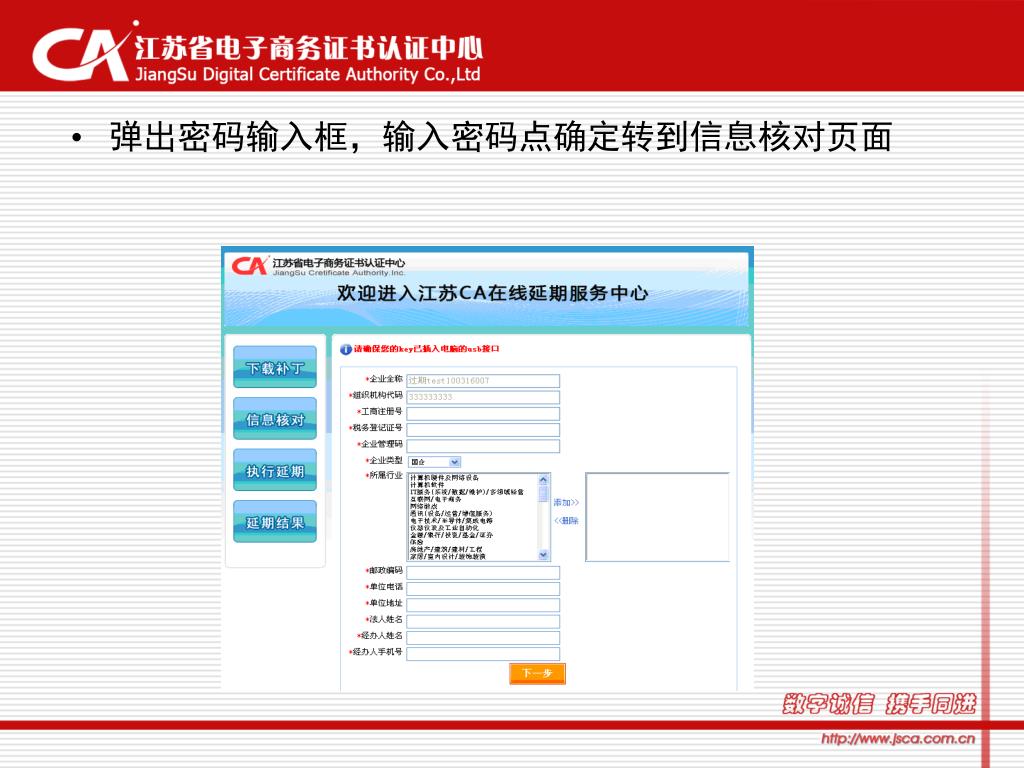Click the 下载补丁 sidebar button
The height and width of the screenshot is (768, 1024).
coord(275,367)
